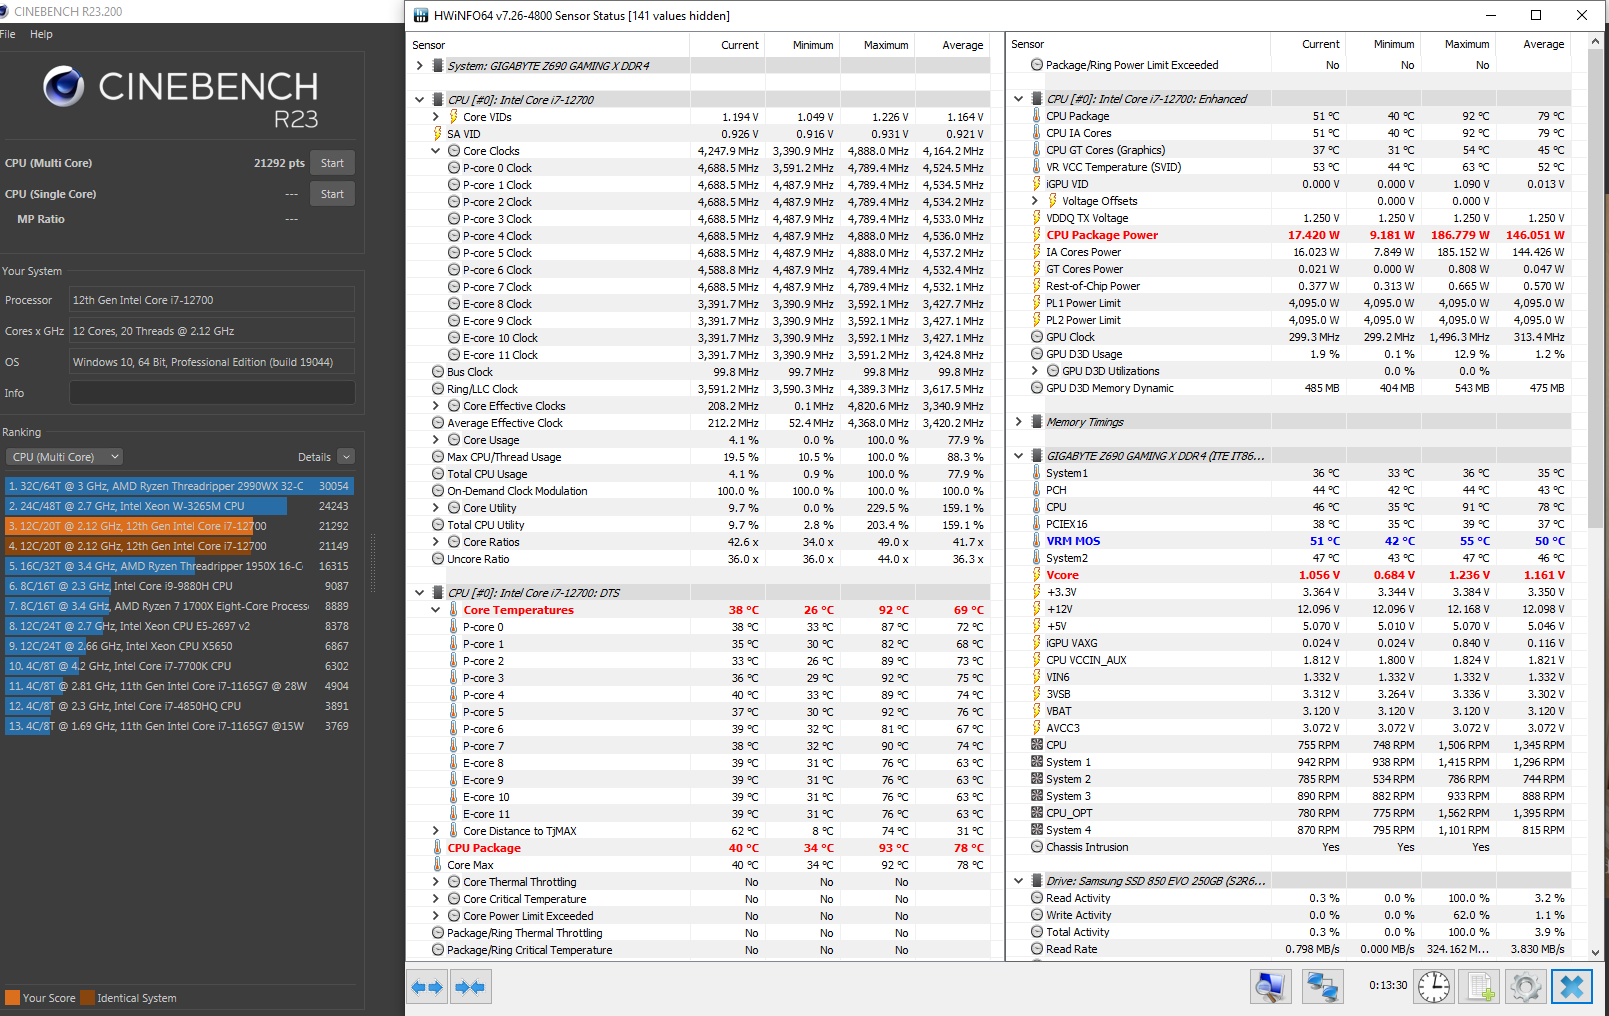Open the Help menu in Cinebench
Viewport: 1609px width, 1016px height.
[41, 34]
